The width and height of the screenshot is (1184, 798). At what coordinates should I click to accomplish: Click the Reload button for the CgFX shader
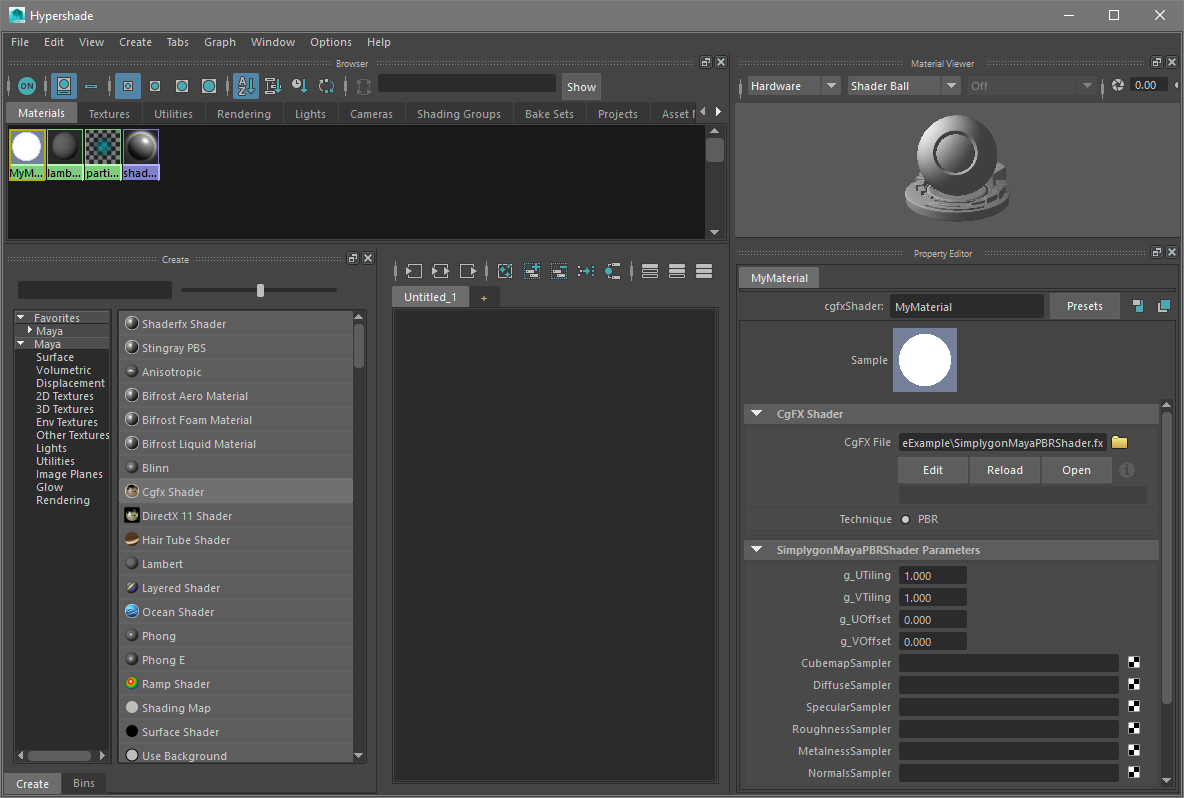[1004, 470]
